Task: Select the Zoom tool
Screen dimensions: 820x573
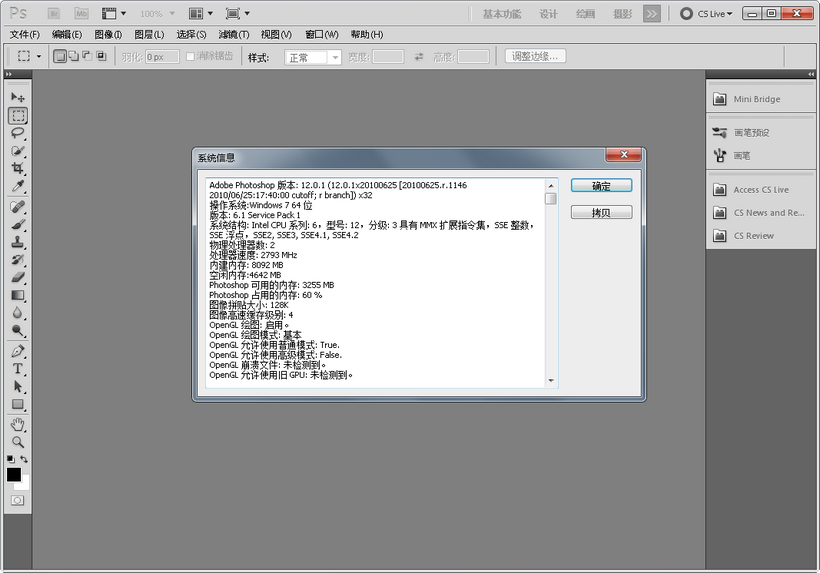Action: click(17, 442)
